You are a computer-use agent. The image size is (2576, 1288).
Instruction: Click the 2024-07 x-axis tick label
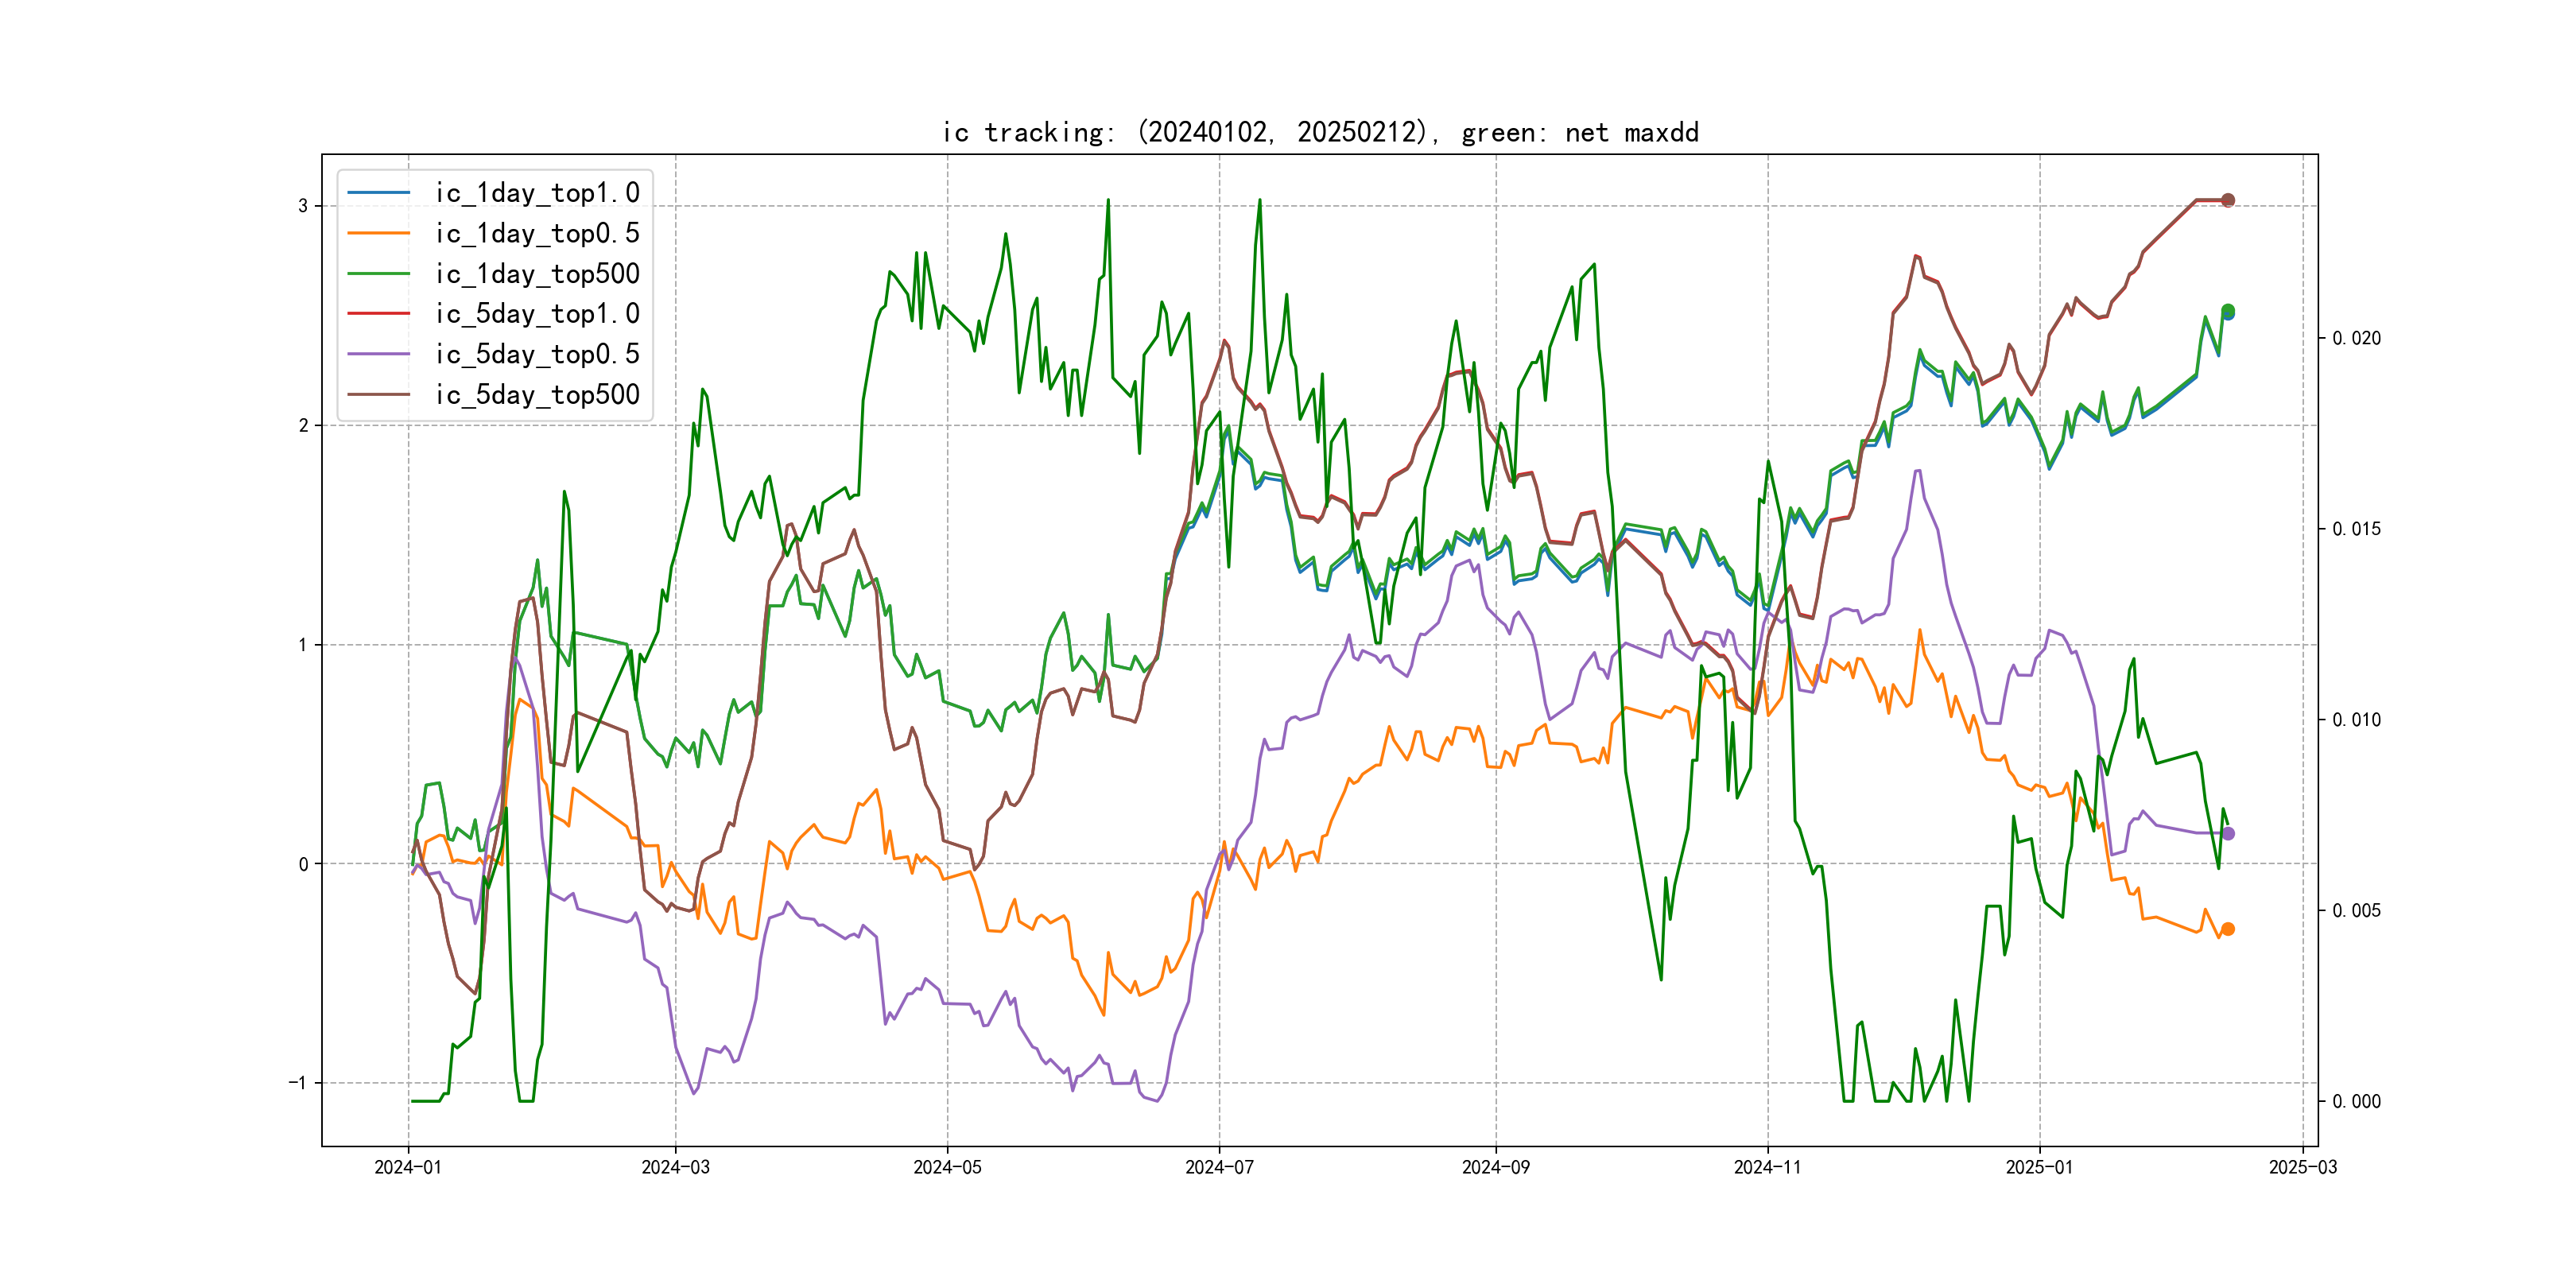[1219, 1167]
